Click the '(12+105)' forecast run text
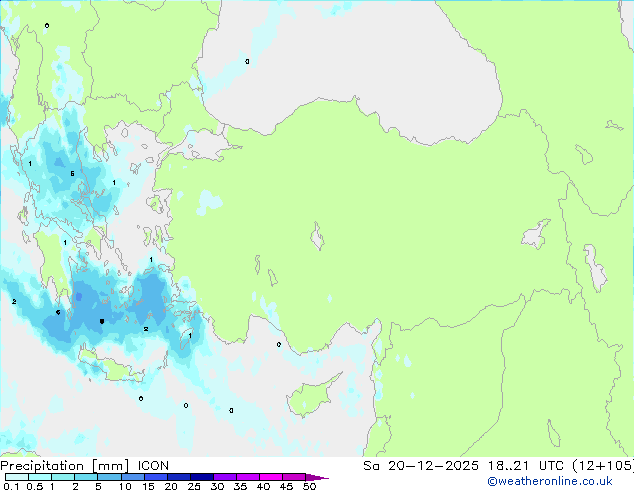 pyautogui.click(x=603, y=466)
